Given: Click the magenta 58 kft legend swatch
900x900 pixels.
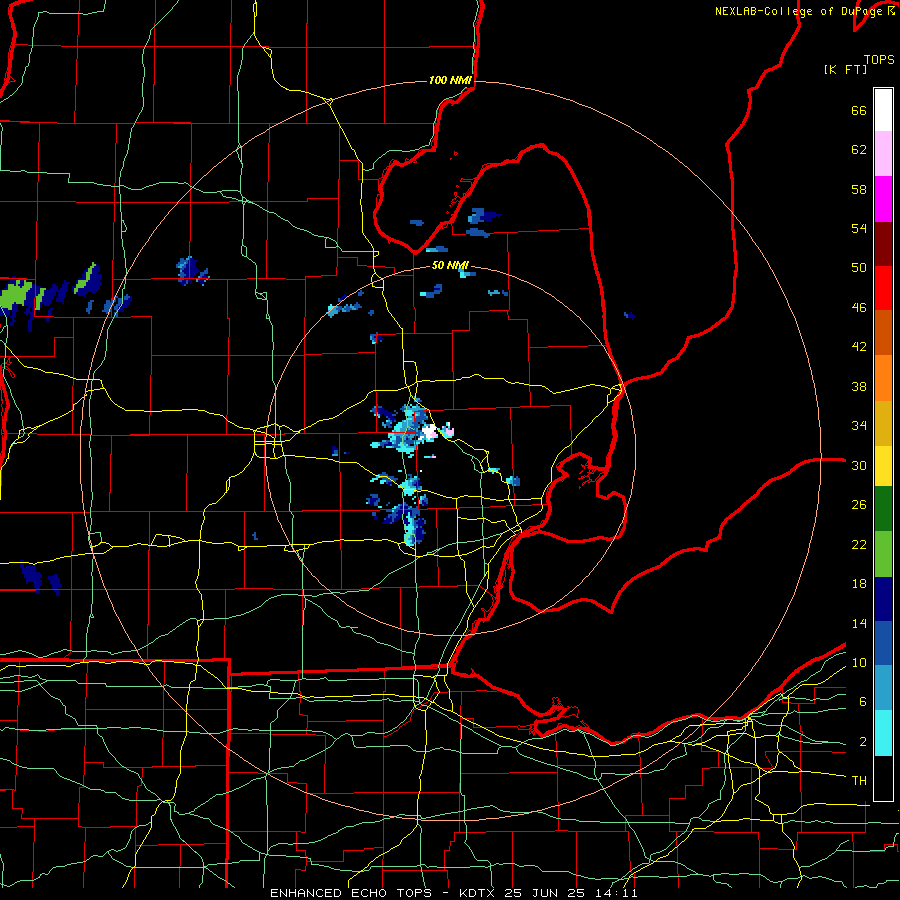Looking at the screenshot, I should [x=883, y=199].
